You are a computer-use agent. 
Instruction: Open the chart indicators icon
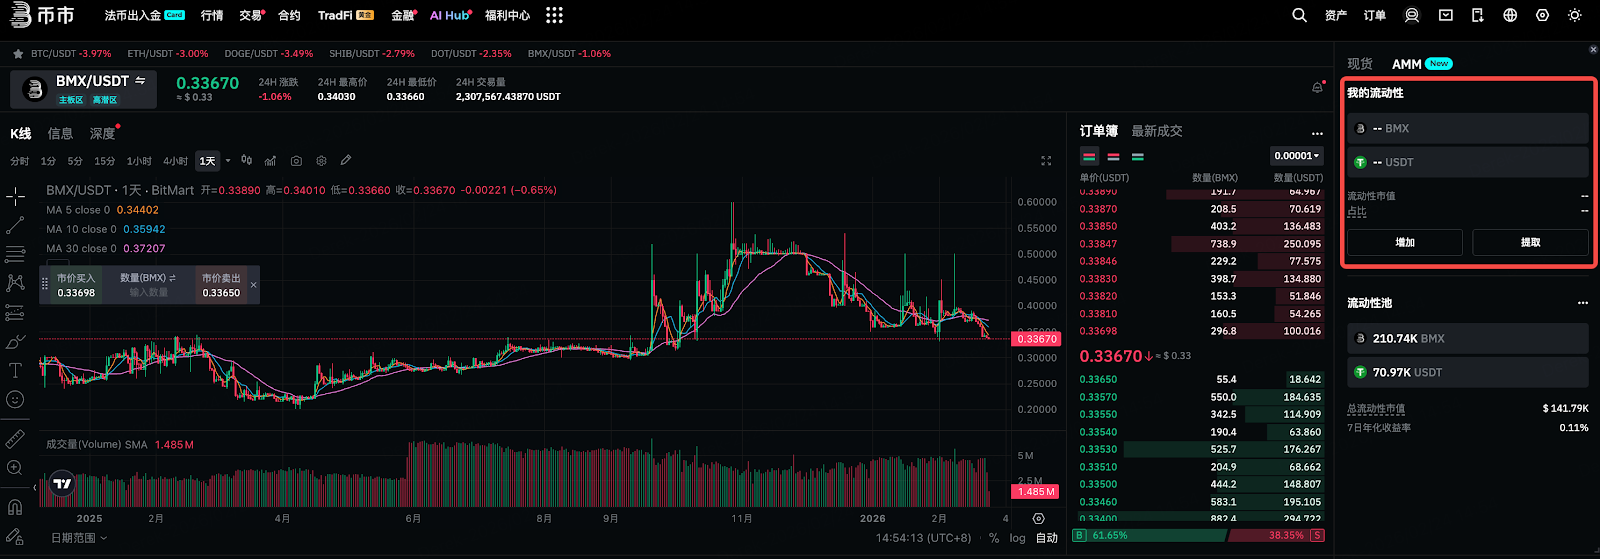[x=270, y=161]
